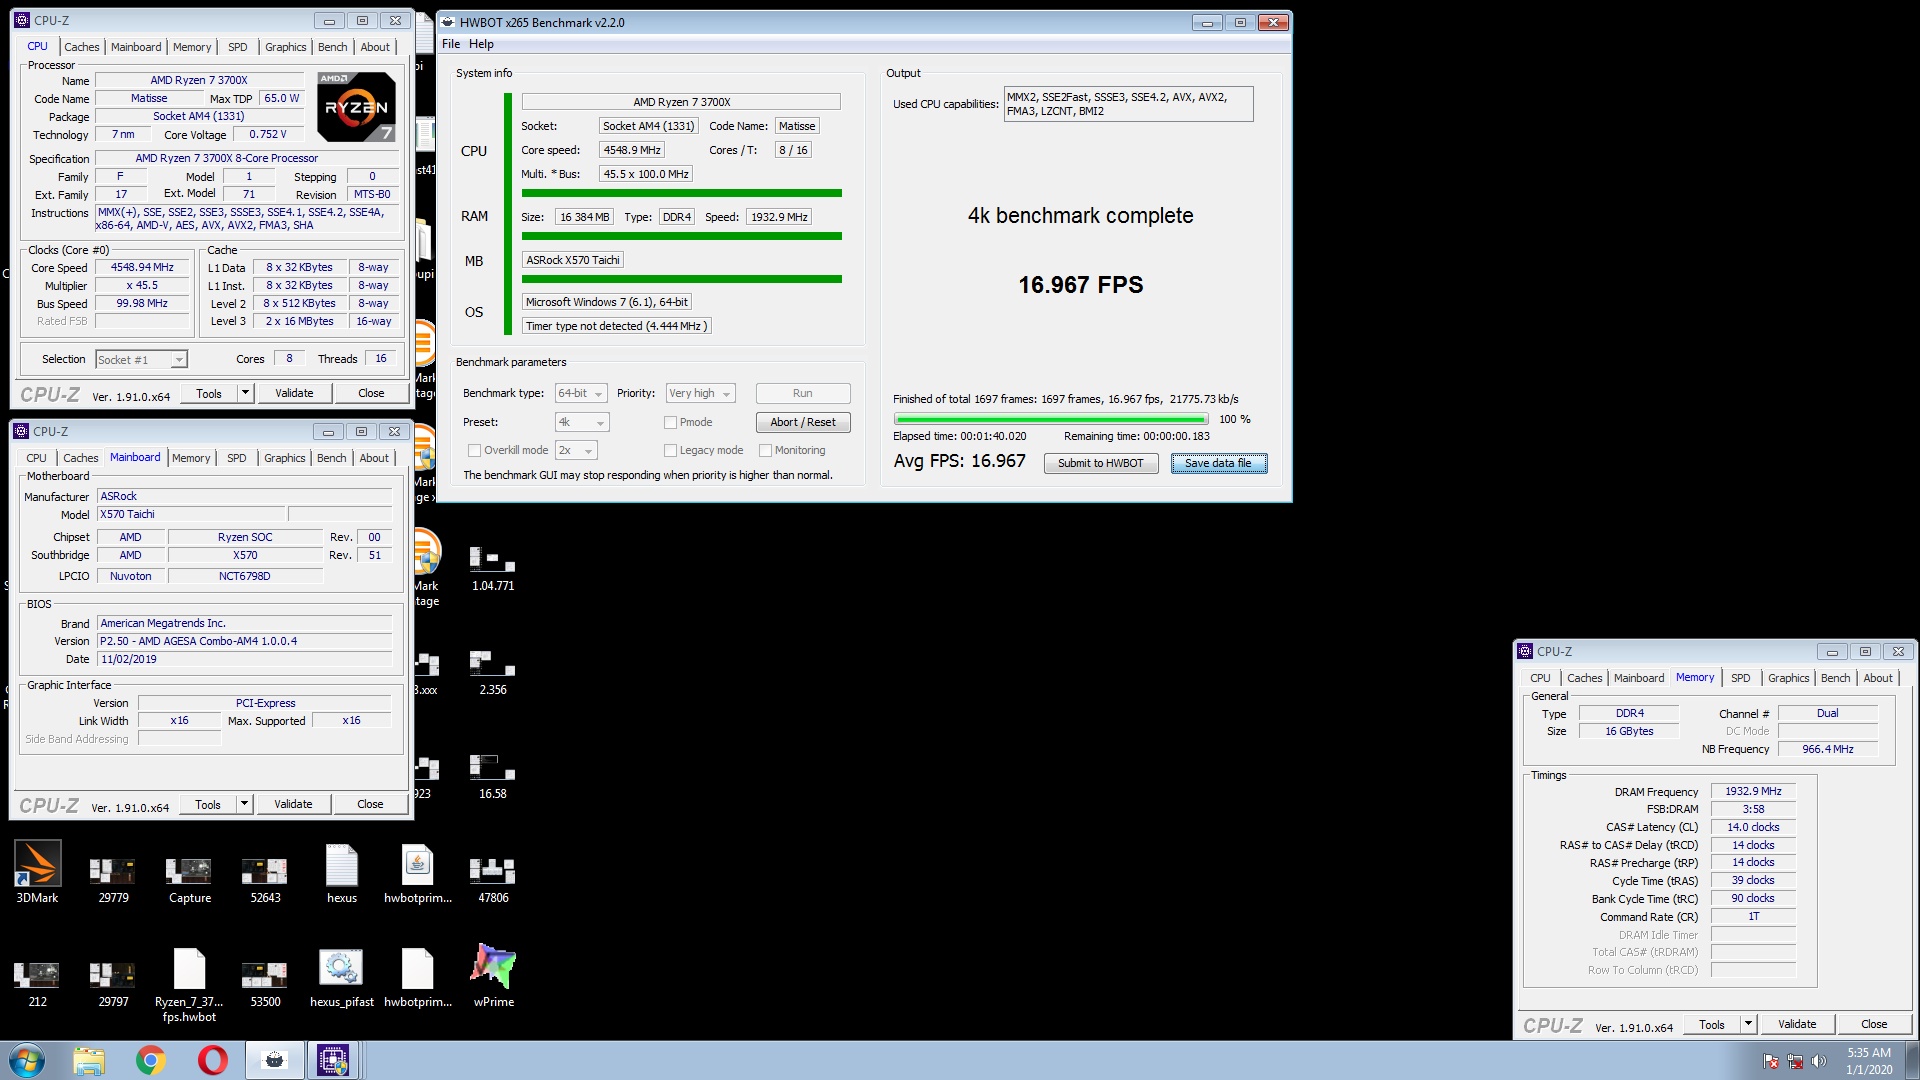Image resolution: width=1920 pixels, height=1080 pixels.
Task: Launch Google Chrome from the taskbar
Action: (151, 1060)
